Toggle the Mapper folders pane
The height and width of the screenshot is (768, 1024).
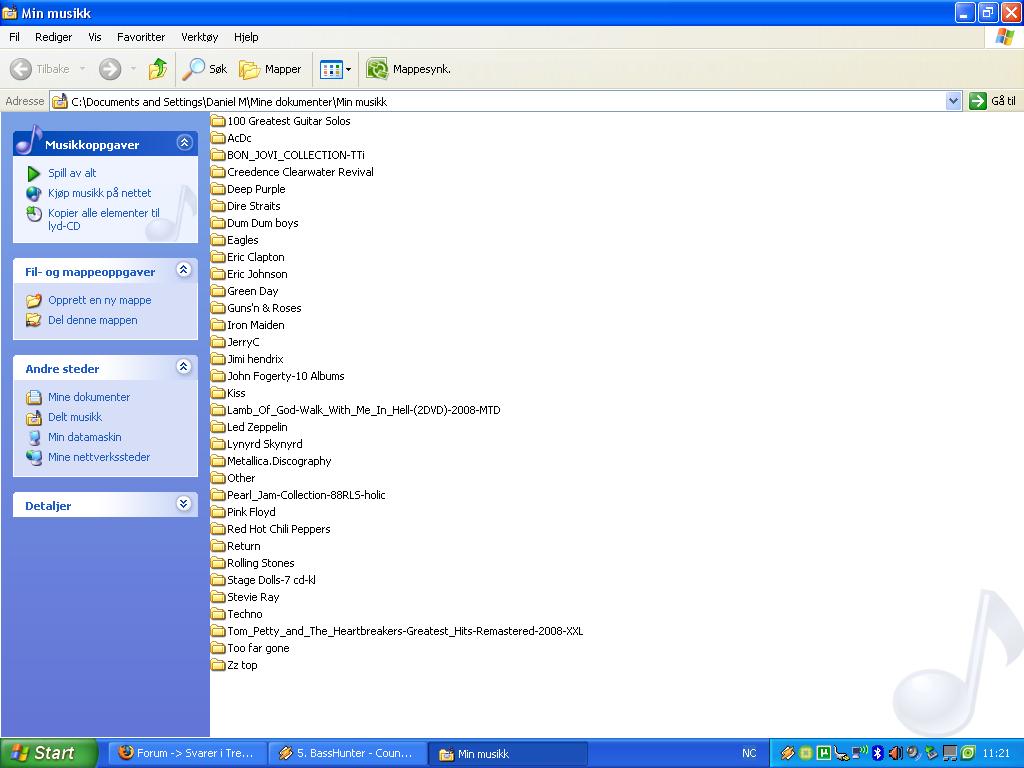click(x=270, y=69)
